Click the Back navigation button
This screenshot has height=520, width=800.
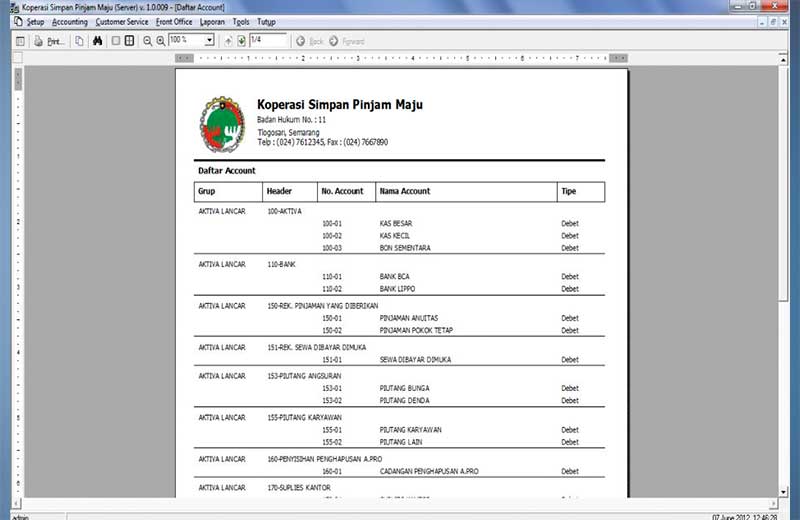click(x=310, y=41)
